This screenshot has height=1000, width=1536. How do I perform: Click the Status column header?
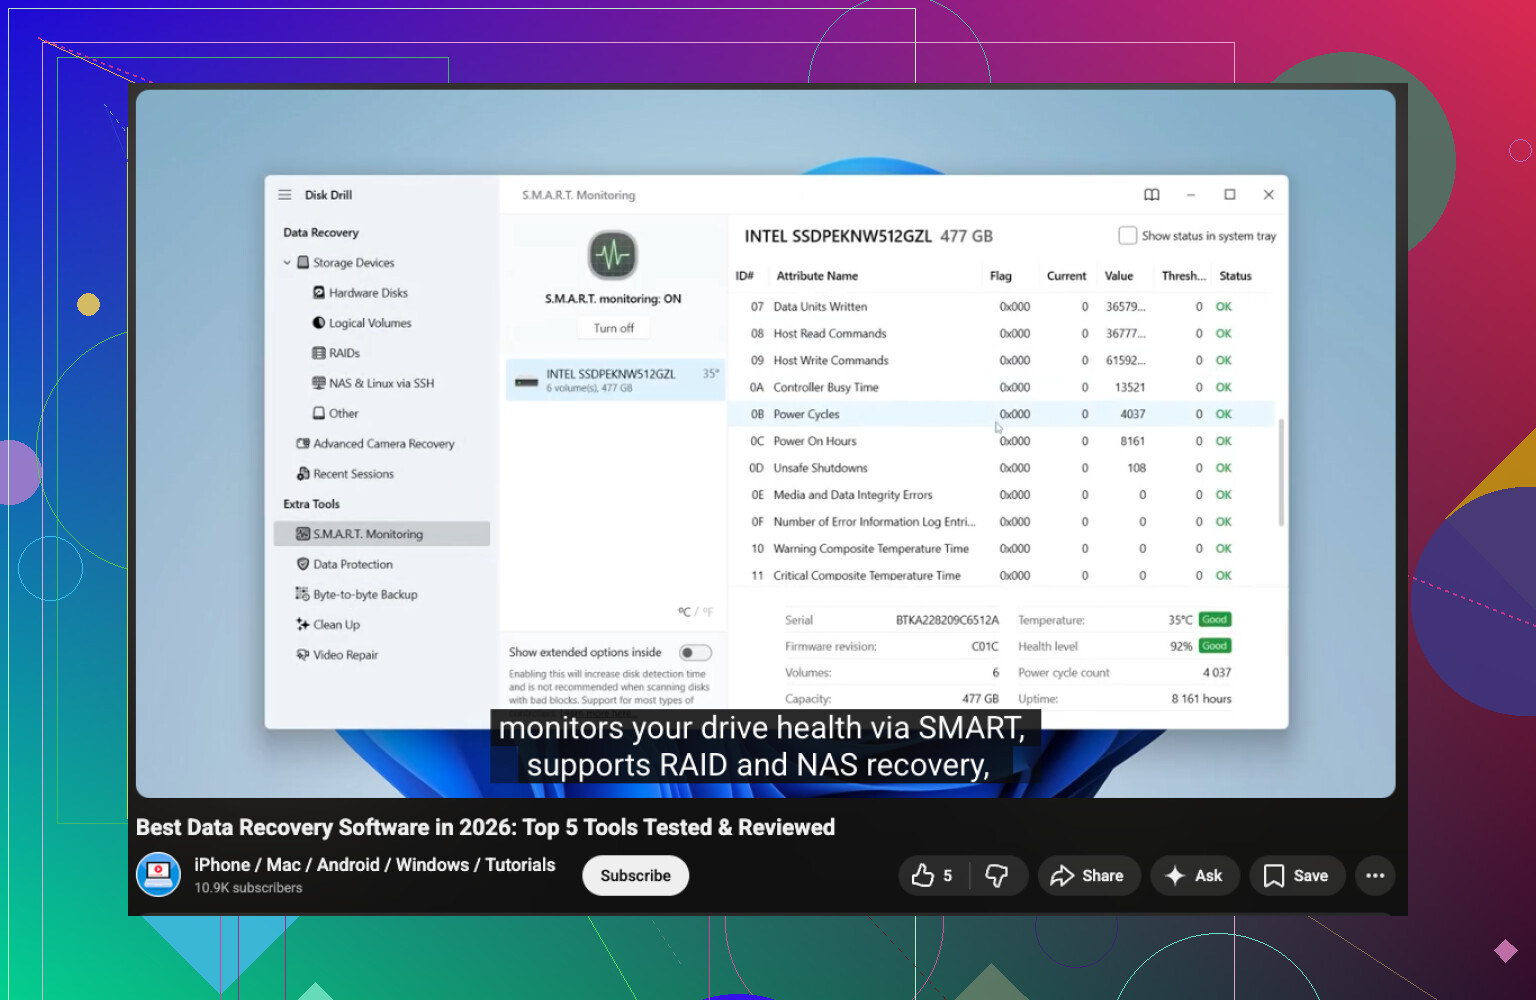(1235, 276)
